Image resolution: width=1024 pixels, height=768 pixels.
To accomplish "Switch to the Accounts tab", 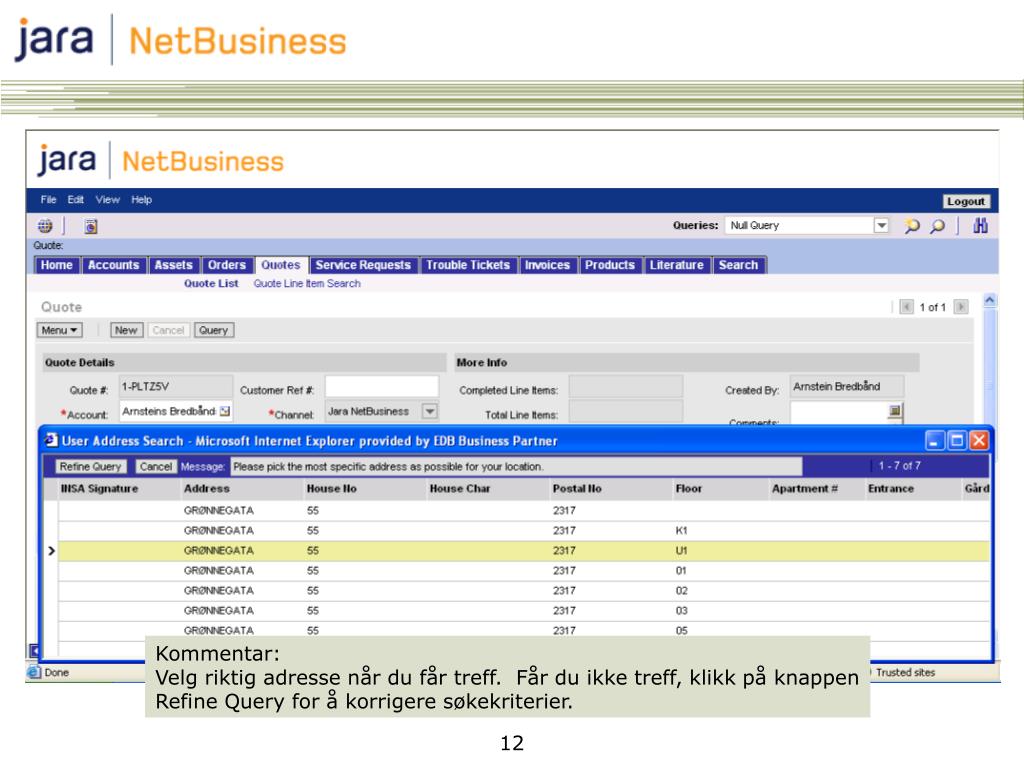I will pos(114,265).
